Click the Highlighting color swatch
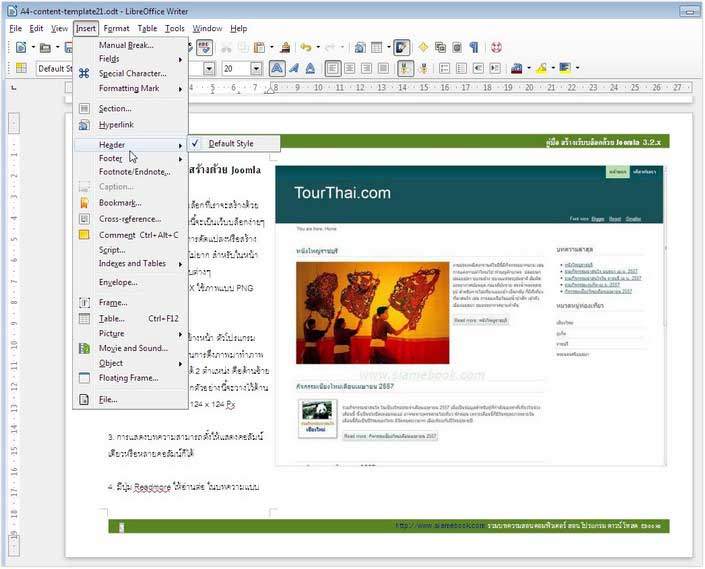Viewport: 705px width, 569px height. coord(541,68)
